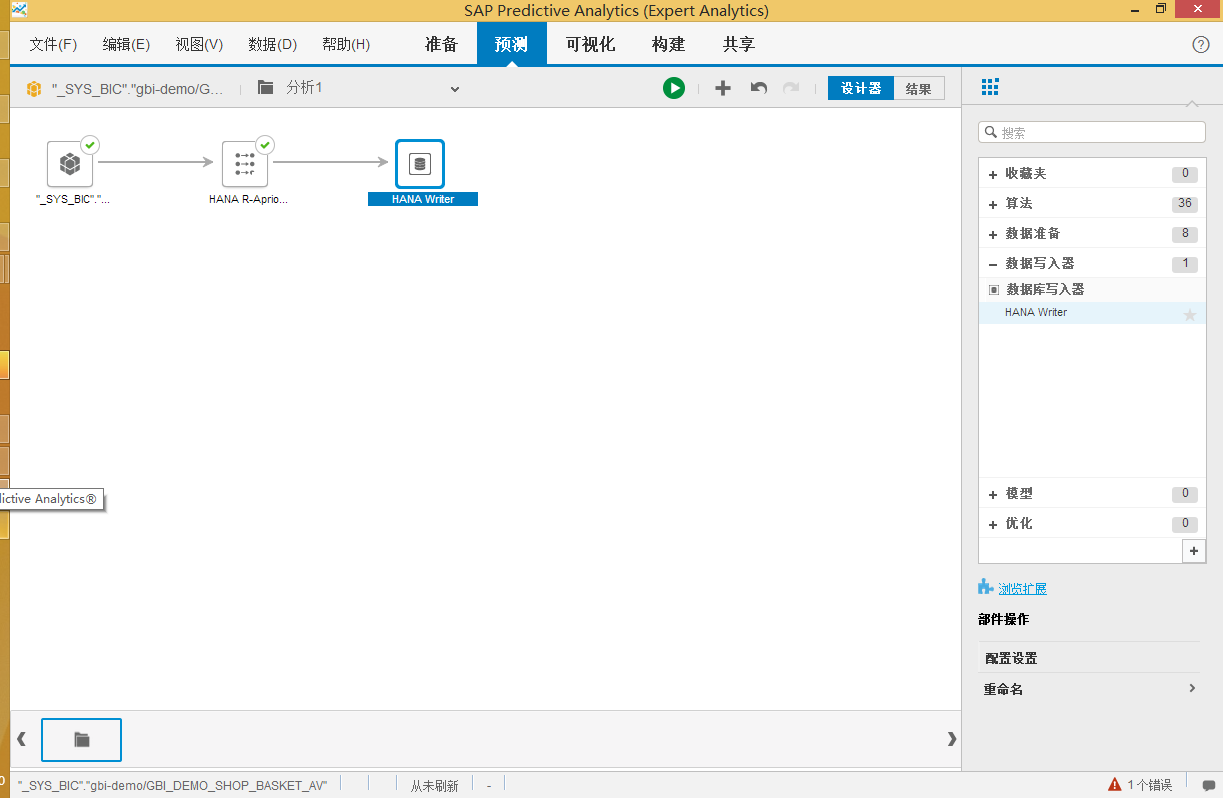Open the 编辑(E) menu
The width and height of the screenshot is (1223, 798).
tap(126, 45)
